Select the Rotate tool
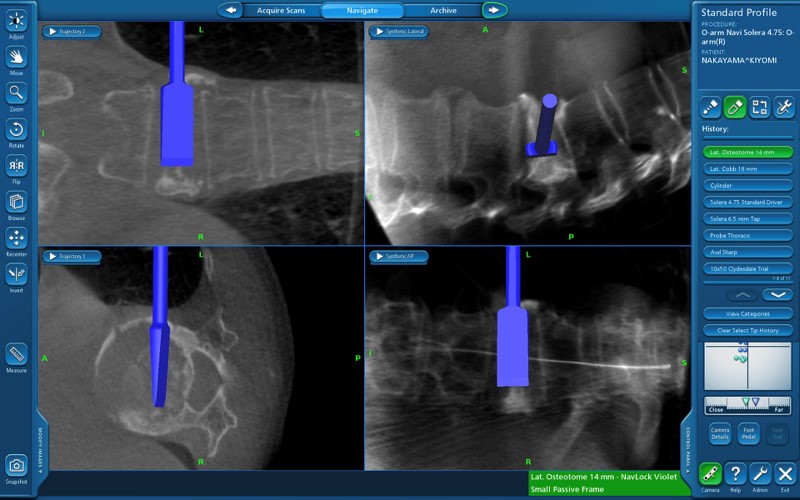This screenshot has height=500, width=800. tap(16, 130)
